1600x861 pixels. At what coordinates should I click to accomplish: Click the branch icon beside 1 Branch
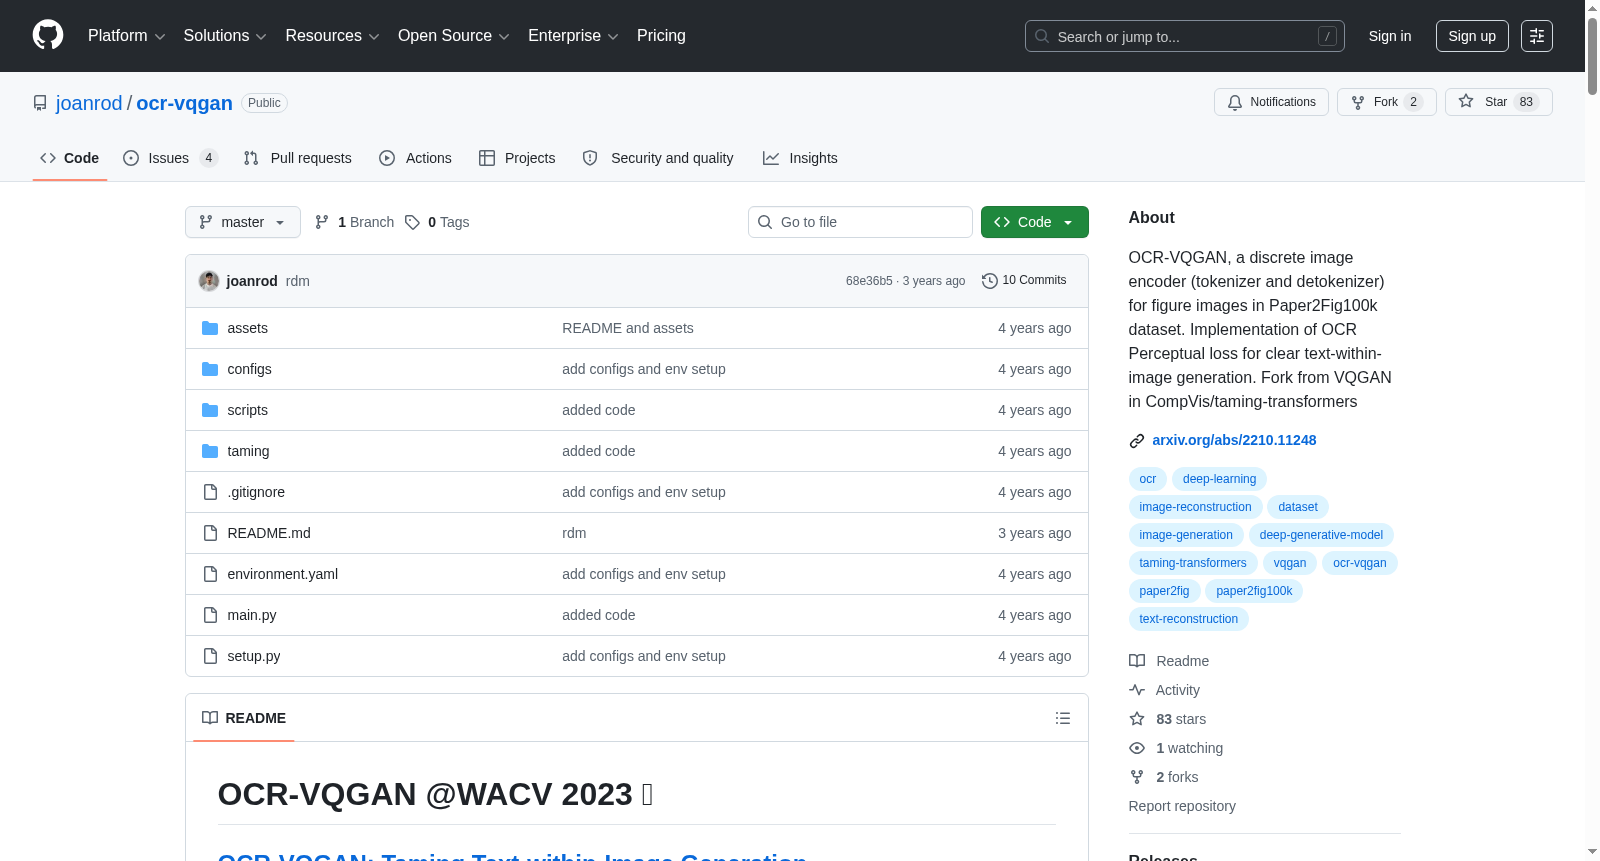322,222
